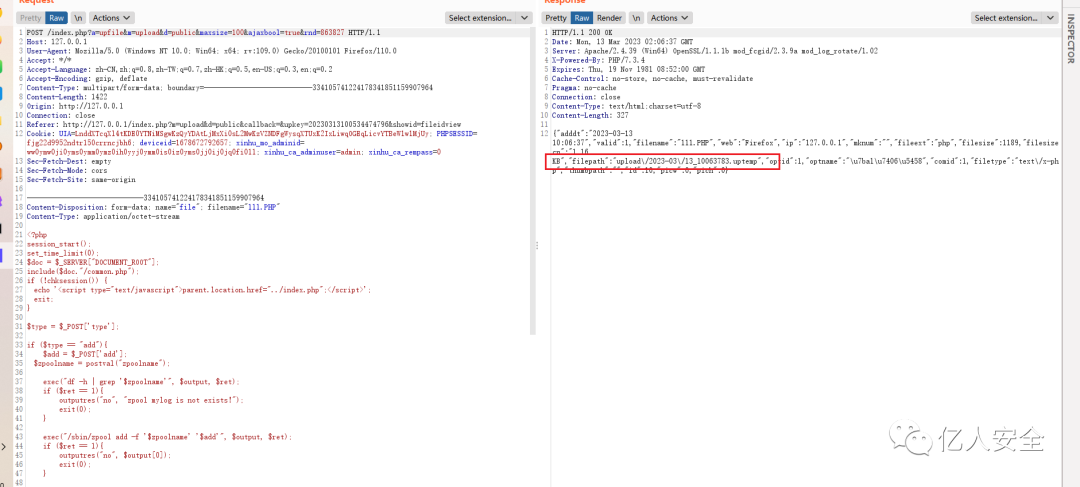Click the multipart/form-data Content-Type header
Screen dimensions: 1080x487
coord(229,88)
